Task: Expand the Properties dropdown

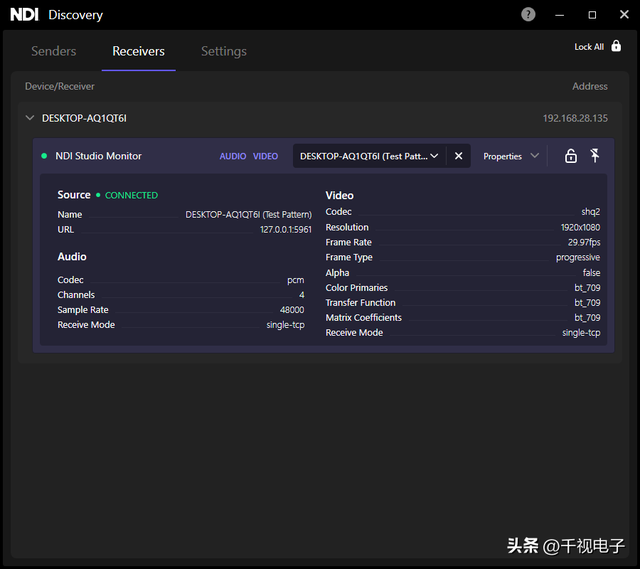Action: [x=511, y=156]
